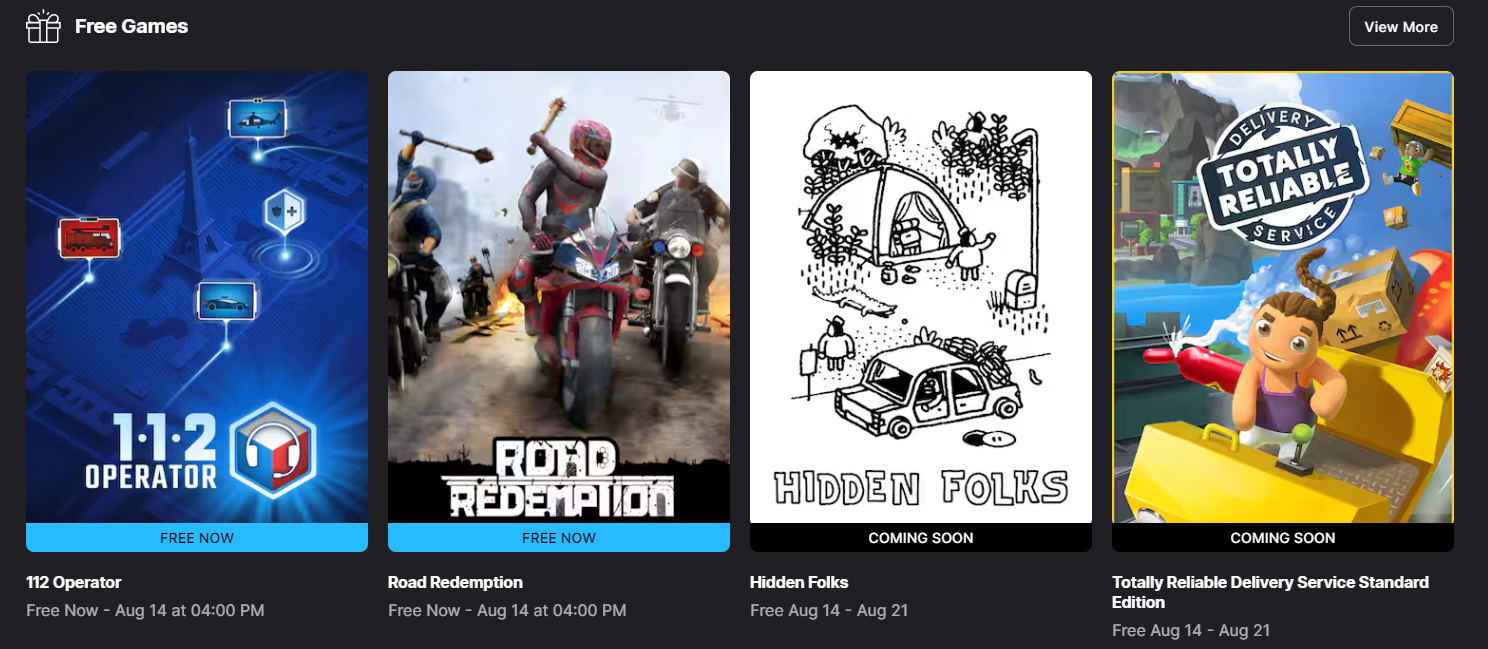
Task: Click the helicopter icon on 112 Operator cover
Action: click(257, 118)
